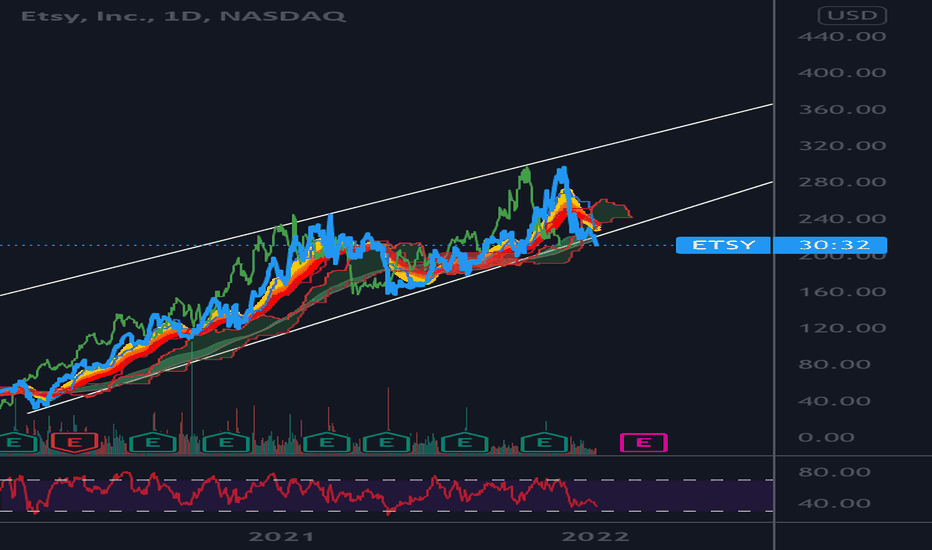Open green earnings marker just right of red one
932x550 pixels.
click(x=153, y=443)
